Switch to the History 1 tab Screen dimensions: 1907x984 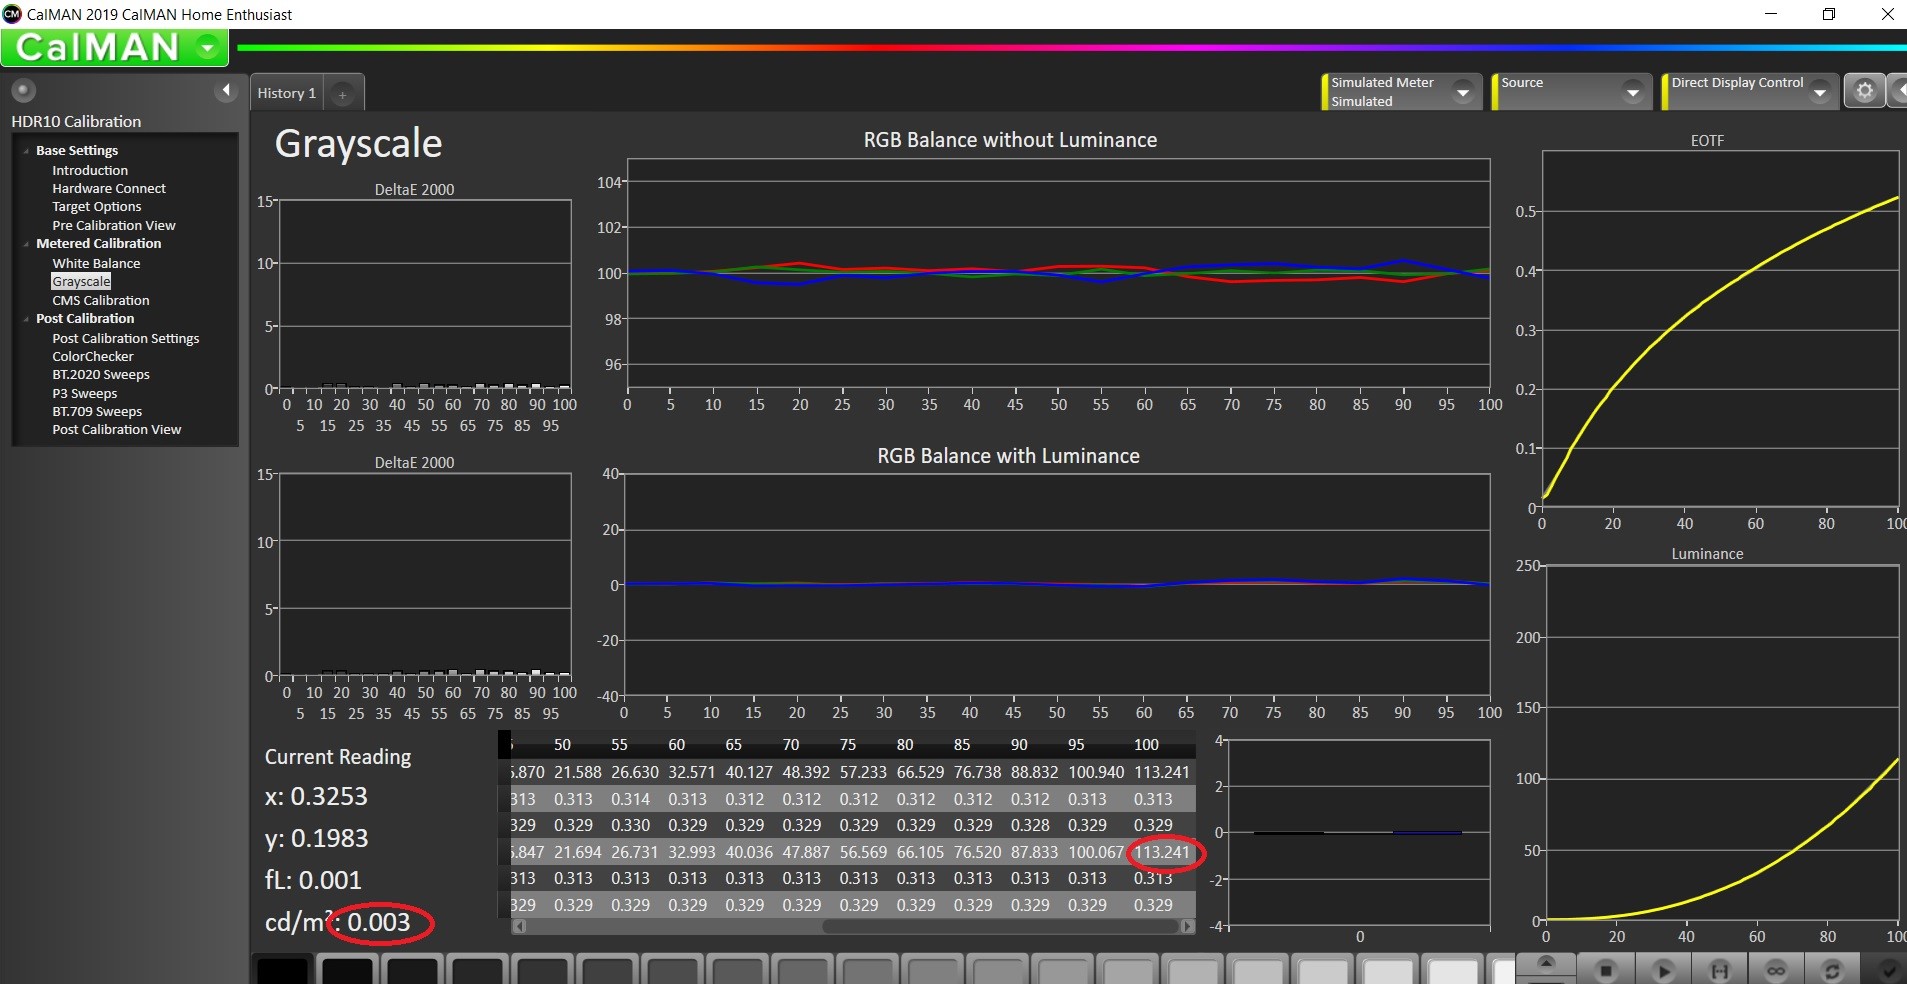pos(286,93)
